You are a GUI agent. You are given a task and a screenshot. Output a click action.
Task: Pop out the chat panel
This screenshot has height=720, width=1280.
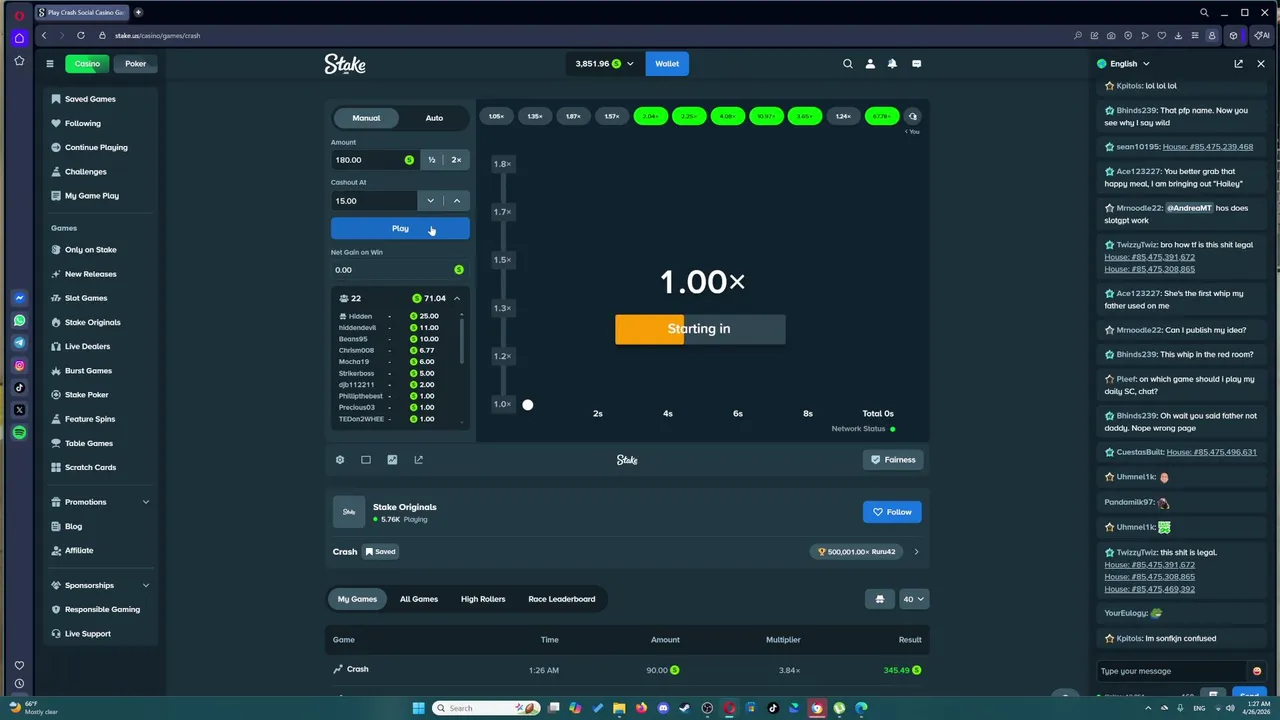[x=1238, y=64]
